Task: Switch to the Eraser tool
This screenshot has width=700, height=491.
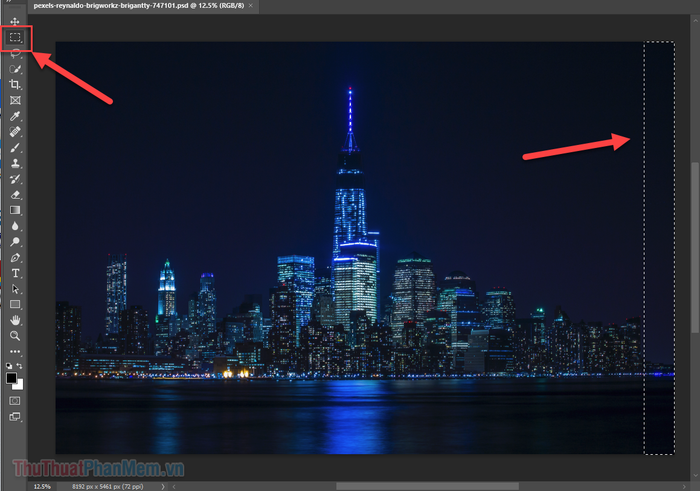Action: tap(15, 194)
